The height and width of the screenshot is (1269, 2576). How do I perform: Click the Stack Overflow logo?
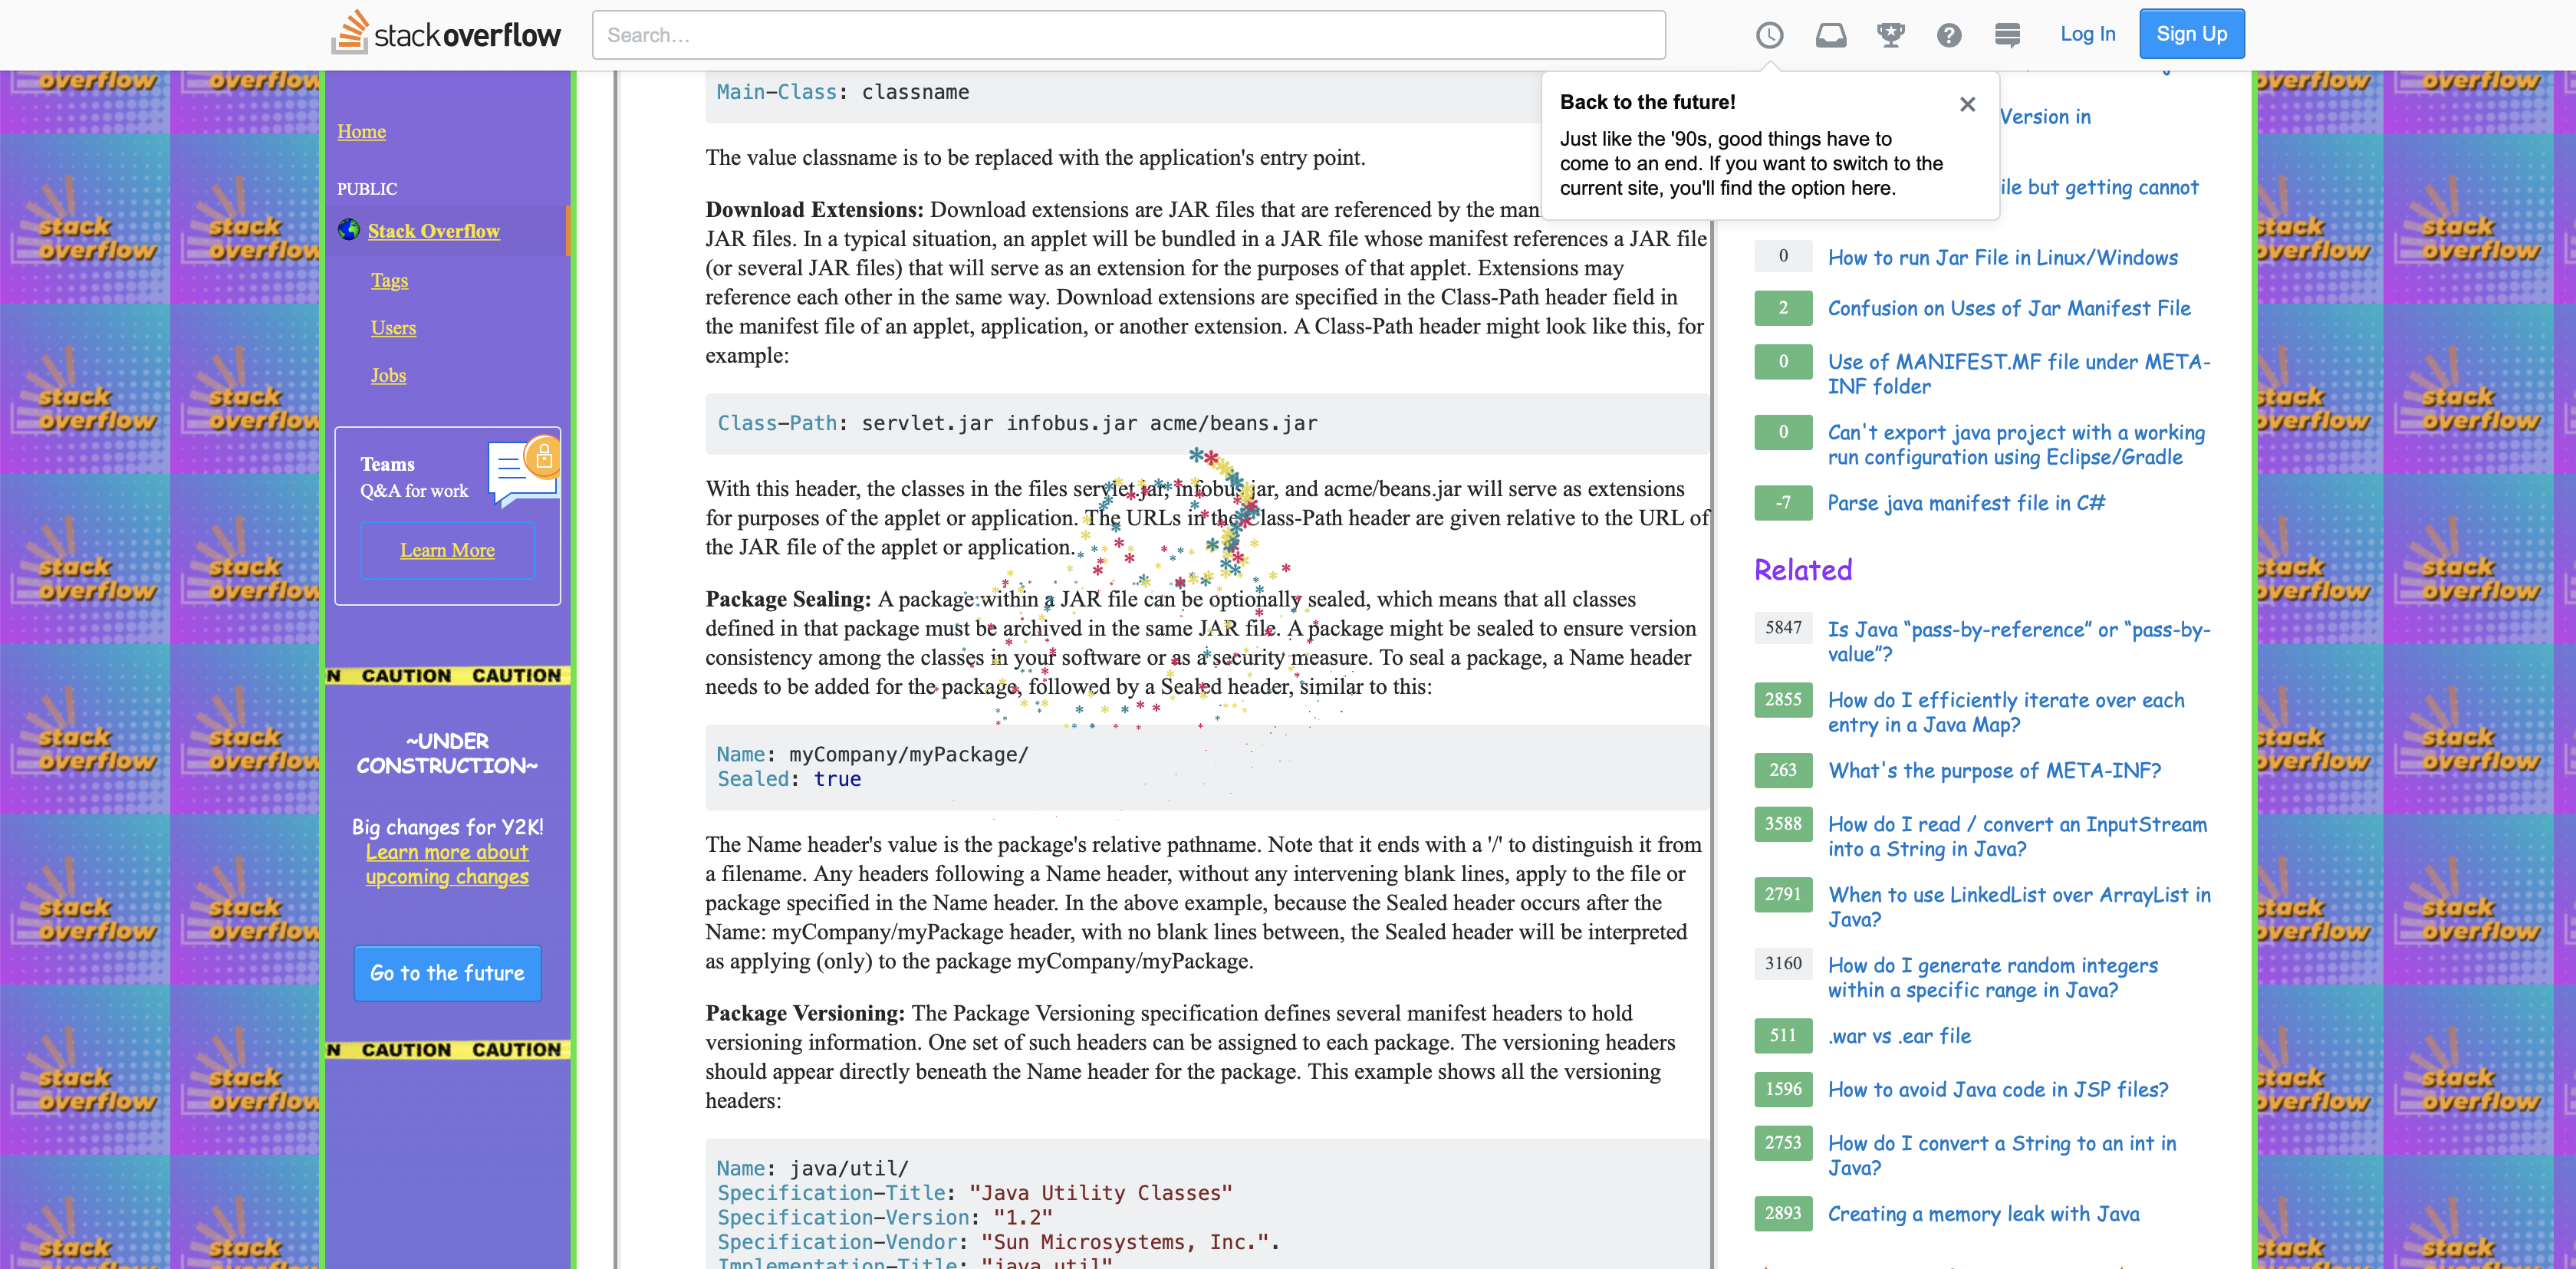(x=446, y=34)
